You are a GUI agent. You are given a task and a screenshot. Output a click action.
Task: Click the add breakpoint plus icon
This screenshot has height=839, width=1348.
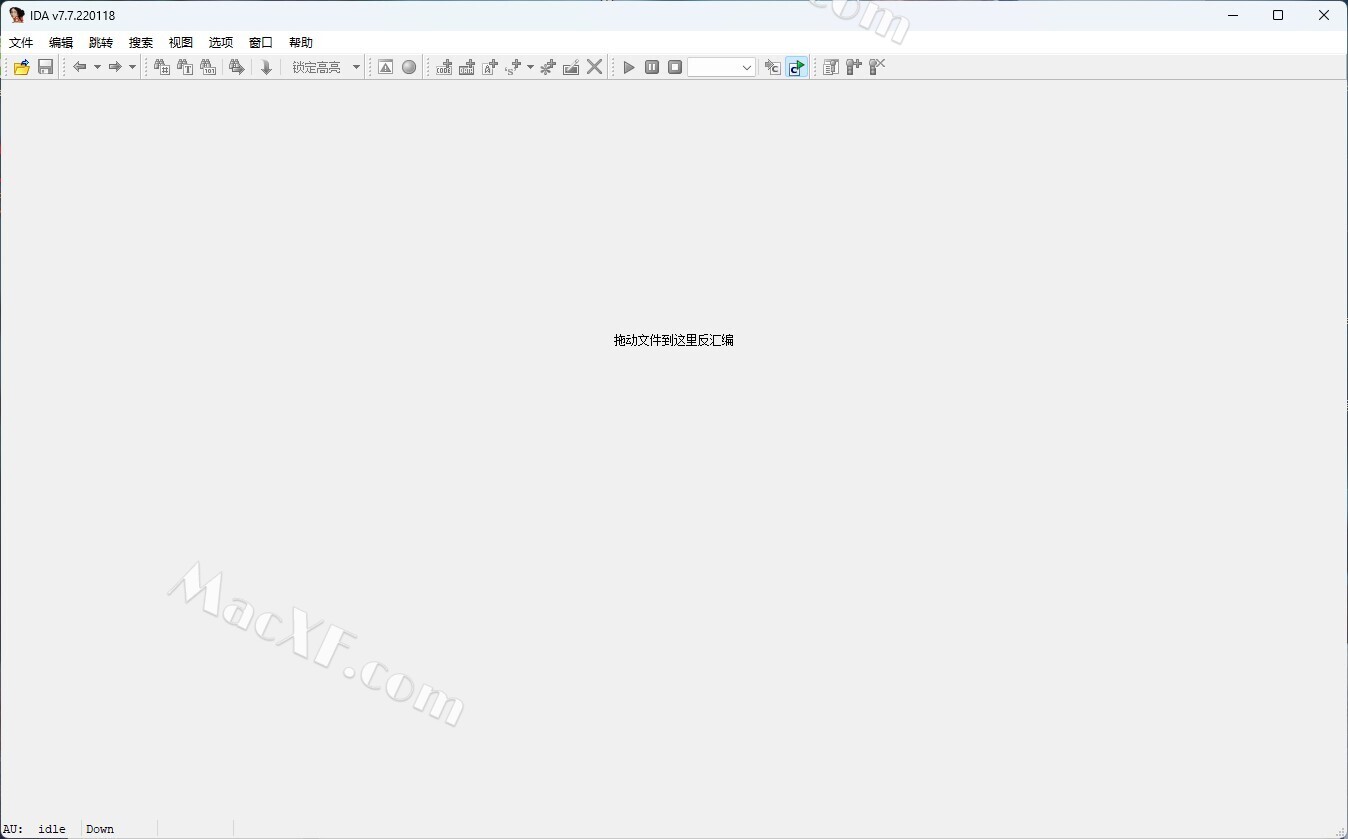(854, 67)
